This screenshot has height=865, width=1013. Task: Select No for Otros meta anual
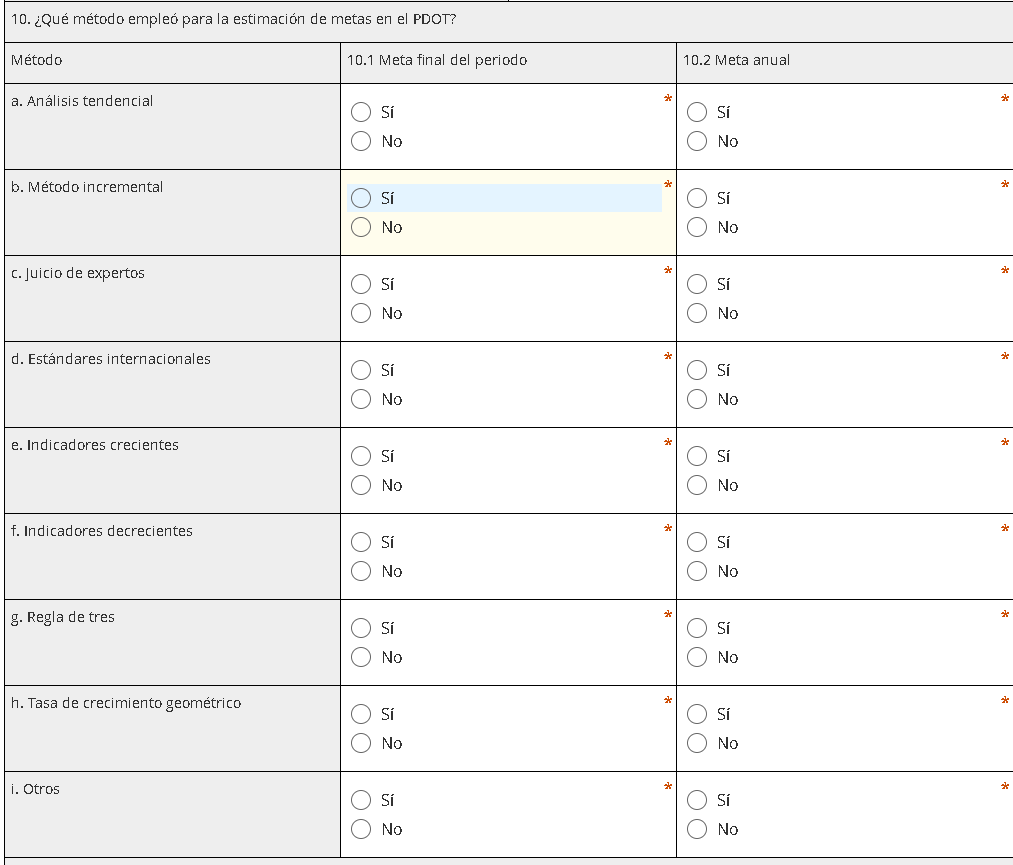tap(697, 829)
